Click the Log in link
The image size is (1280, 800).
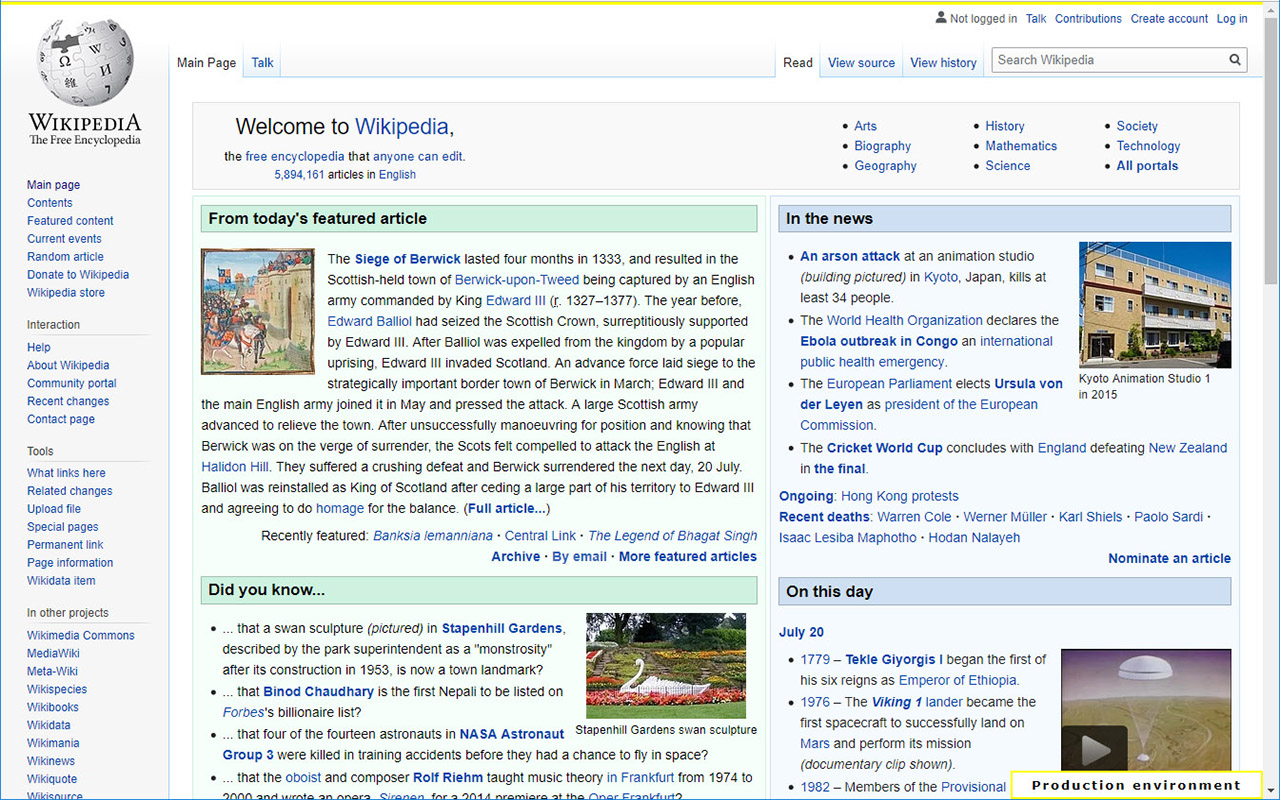click(1232, 18)
